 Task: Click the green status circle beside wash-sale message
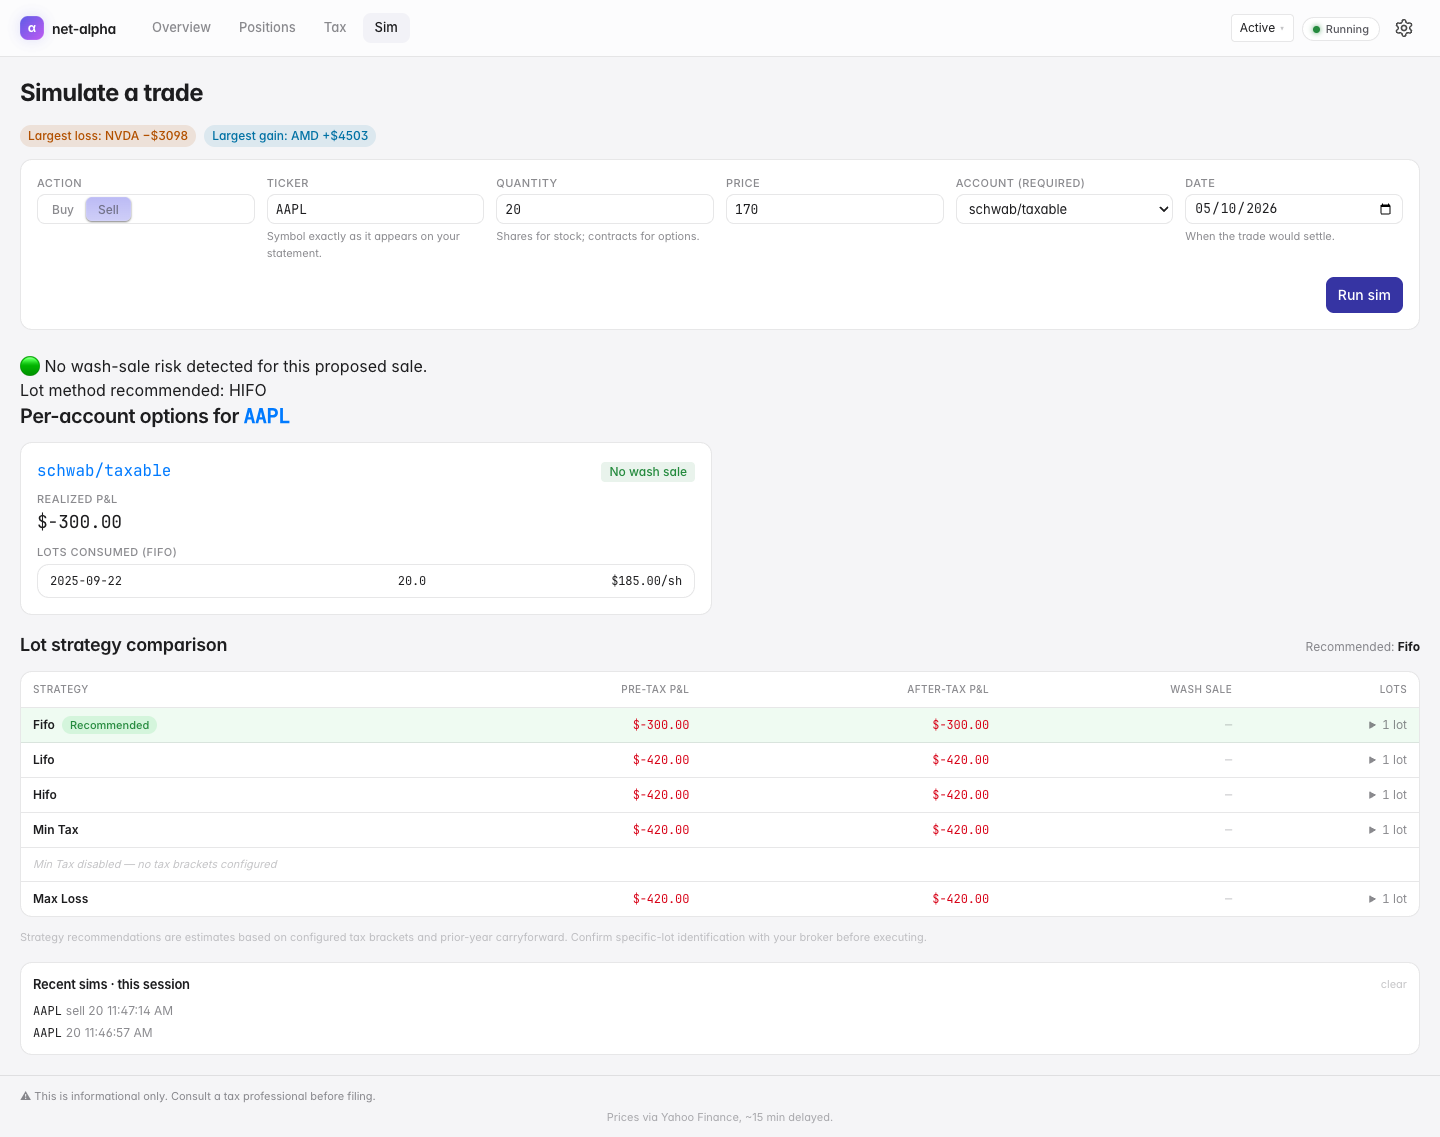coord(30,366)
